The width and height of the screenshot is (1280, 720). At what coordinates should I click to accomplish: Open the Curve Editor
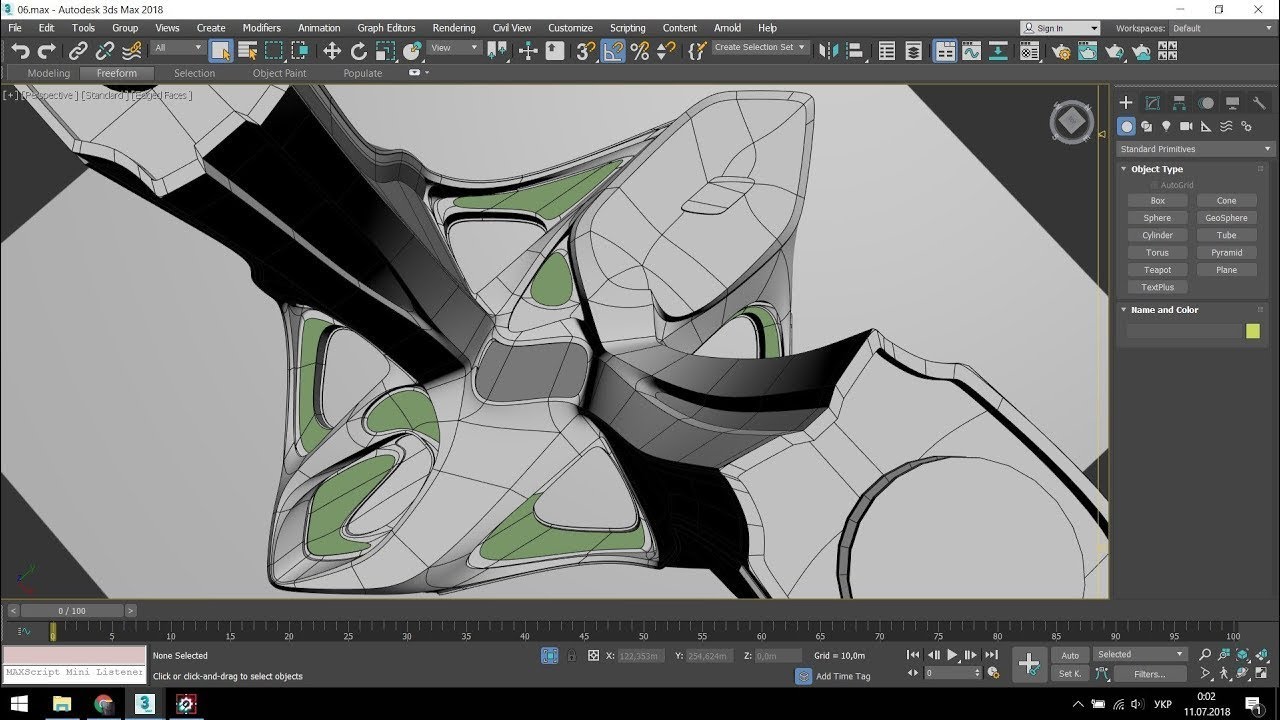971,51
